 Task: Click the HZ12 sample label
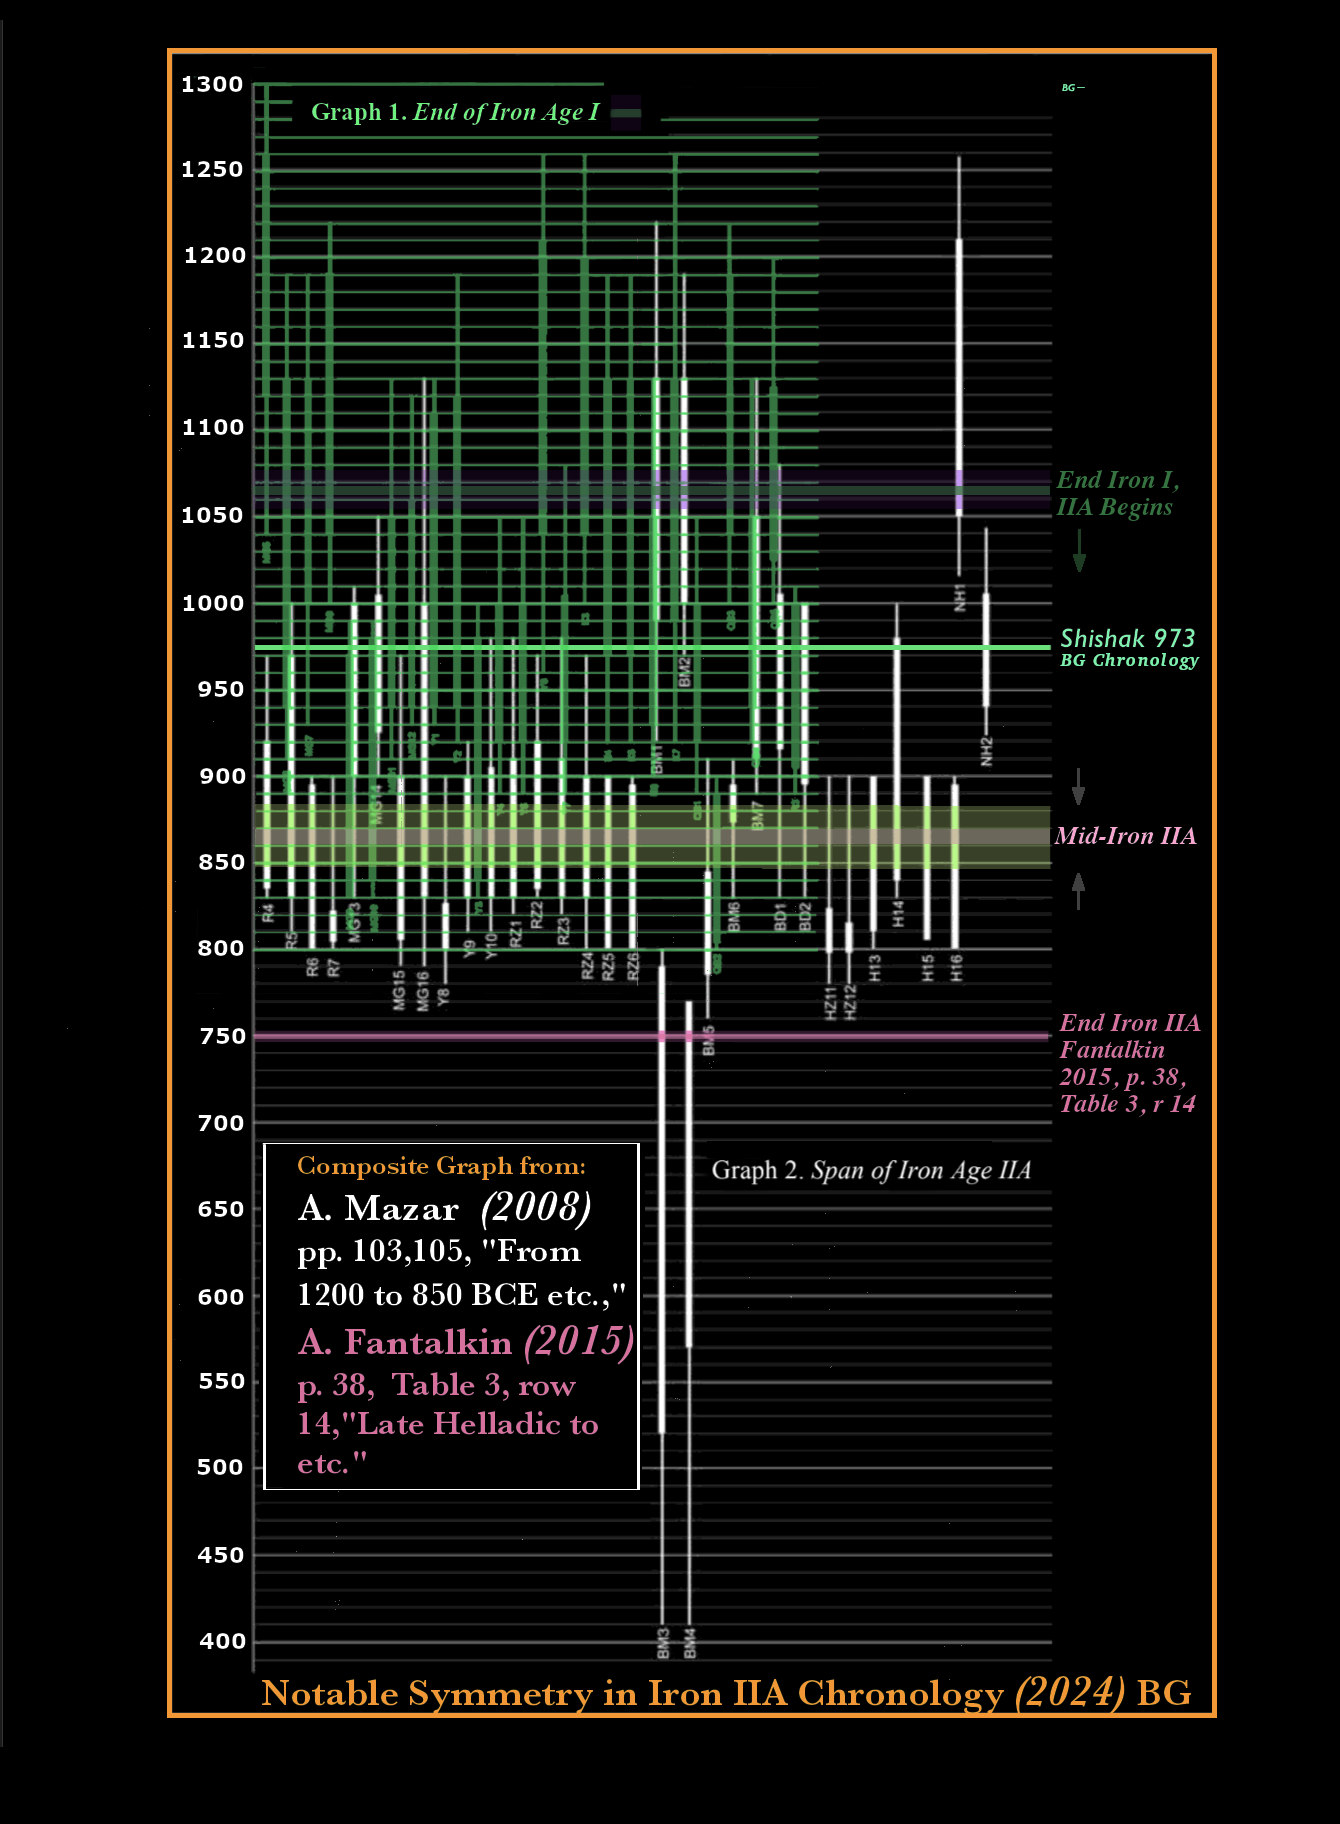pyautogui.click(x=851, y=1003)
